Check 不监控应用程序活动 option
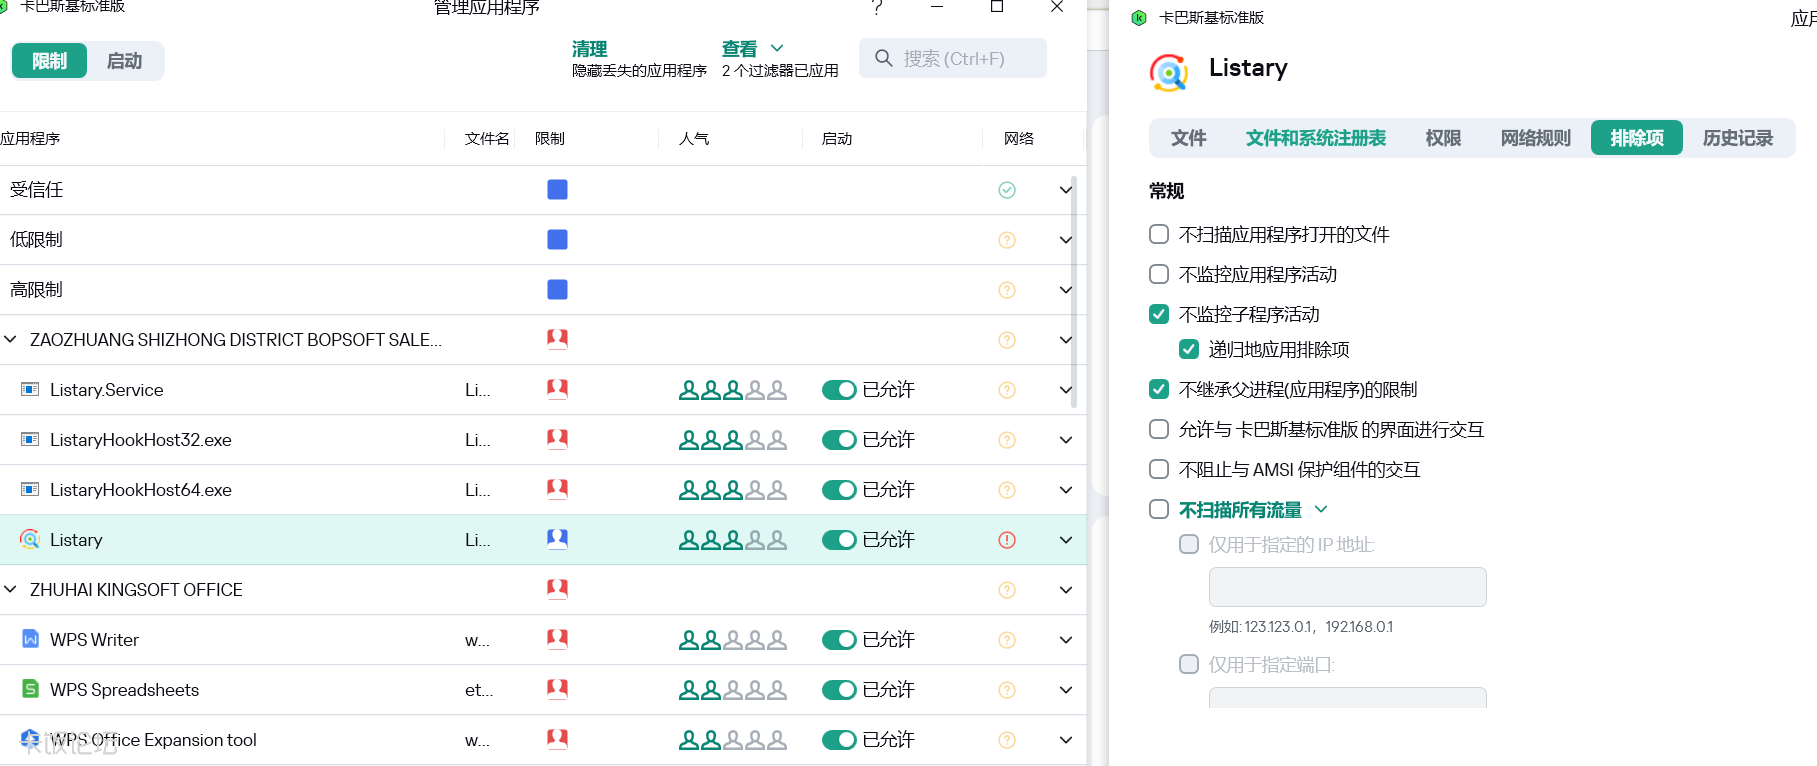 coord(1159,274)
